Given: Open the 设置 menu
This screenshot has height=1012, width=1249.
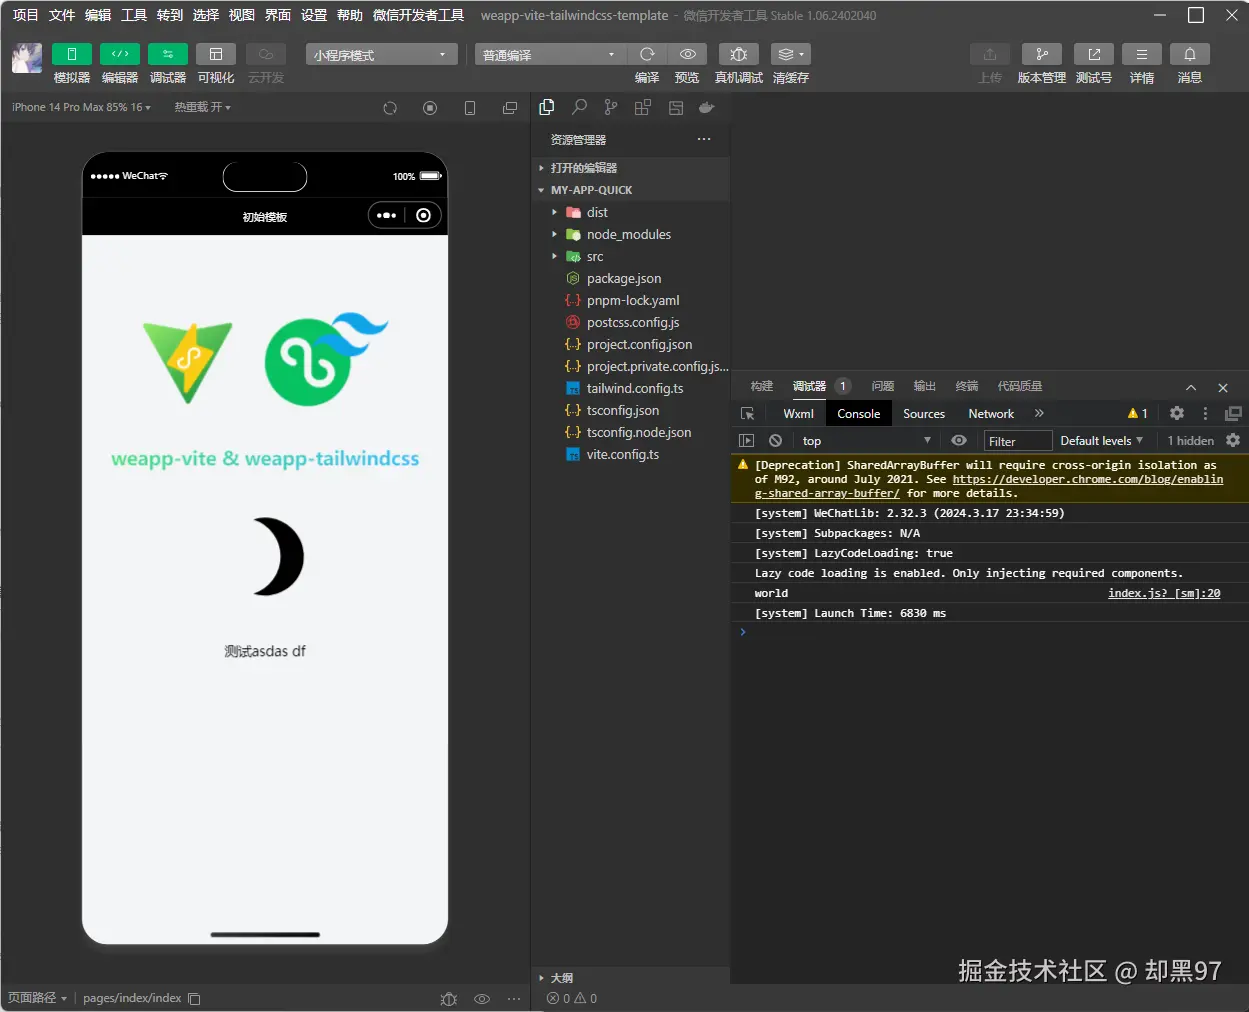Looking at the screenshot, I should coord(314,15).
